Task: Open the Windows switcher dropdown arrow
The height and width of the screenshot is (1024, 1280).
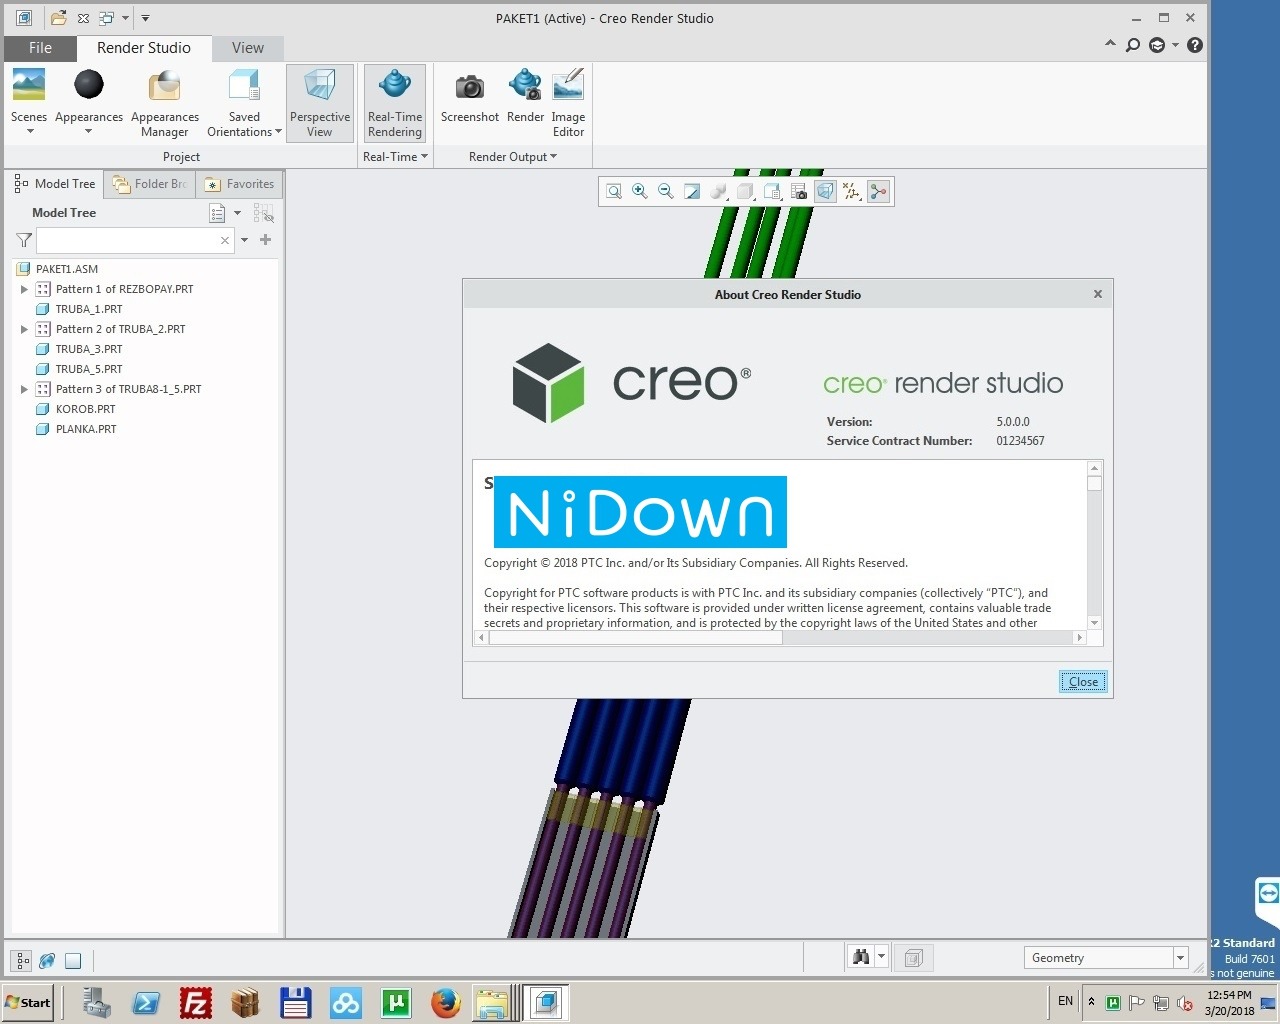Action: click(x=125, y=18)
